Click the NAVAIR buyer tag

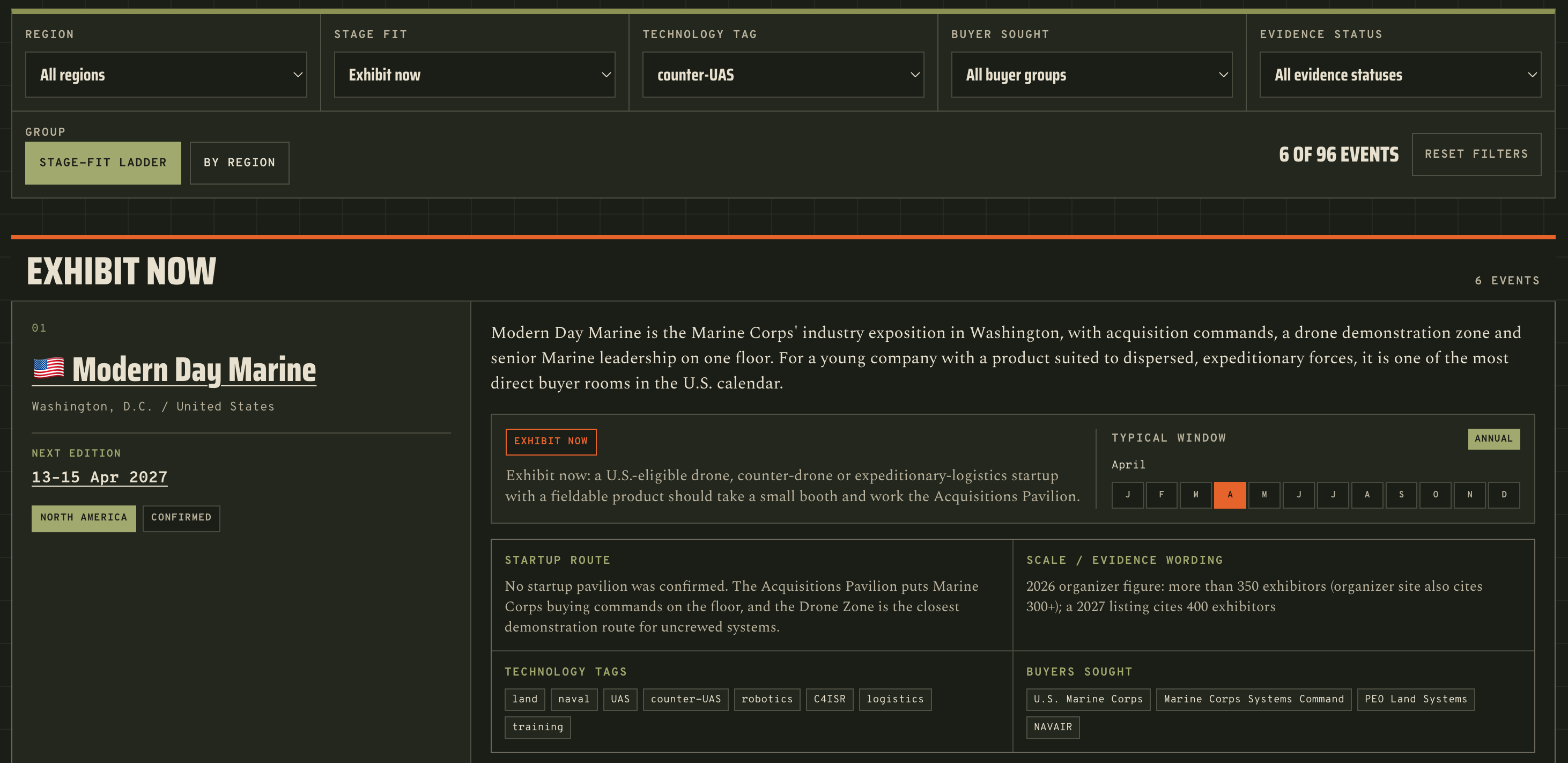[x=1053, y=727]
